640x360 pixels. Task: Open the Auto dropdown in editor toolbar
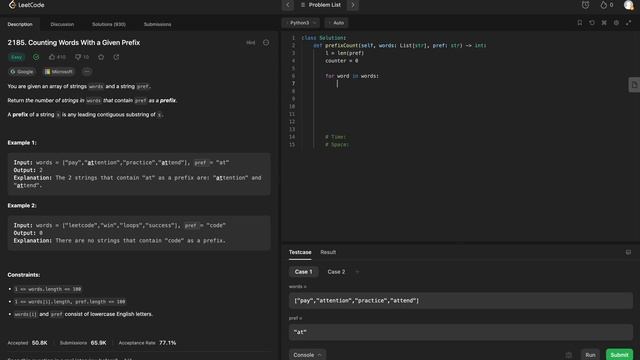tap(337, 23)
